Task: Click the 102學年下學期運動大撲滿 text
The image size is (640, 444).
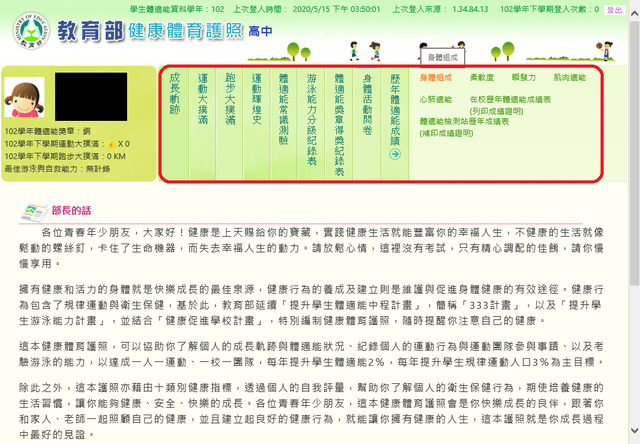Action: pyautogui.click(x=55, y=144)
